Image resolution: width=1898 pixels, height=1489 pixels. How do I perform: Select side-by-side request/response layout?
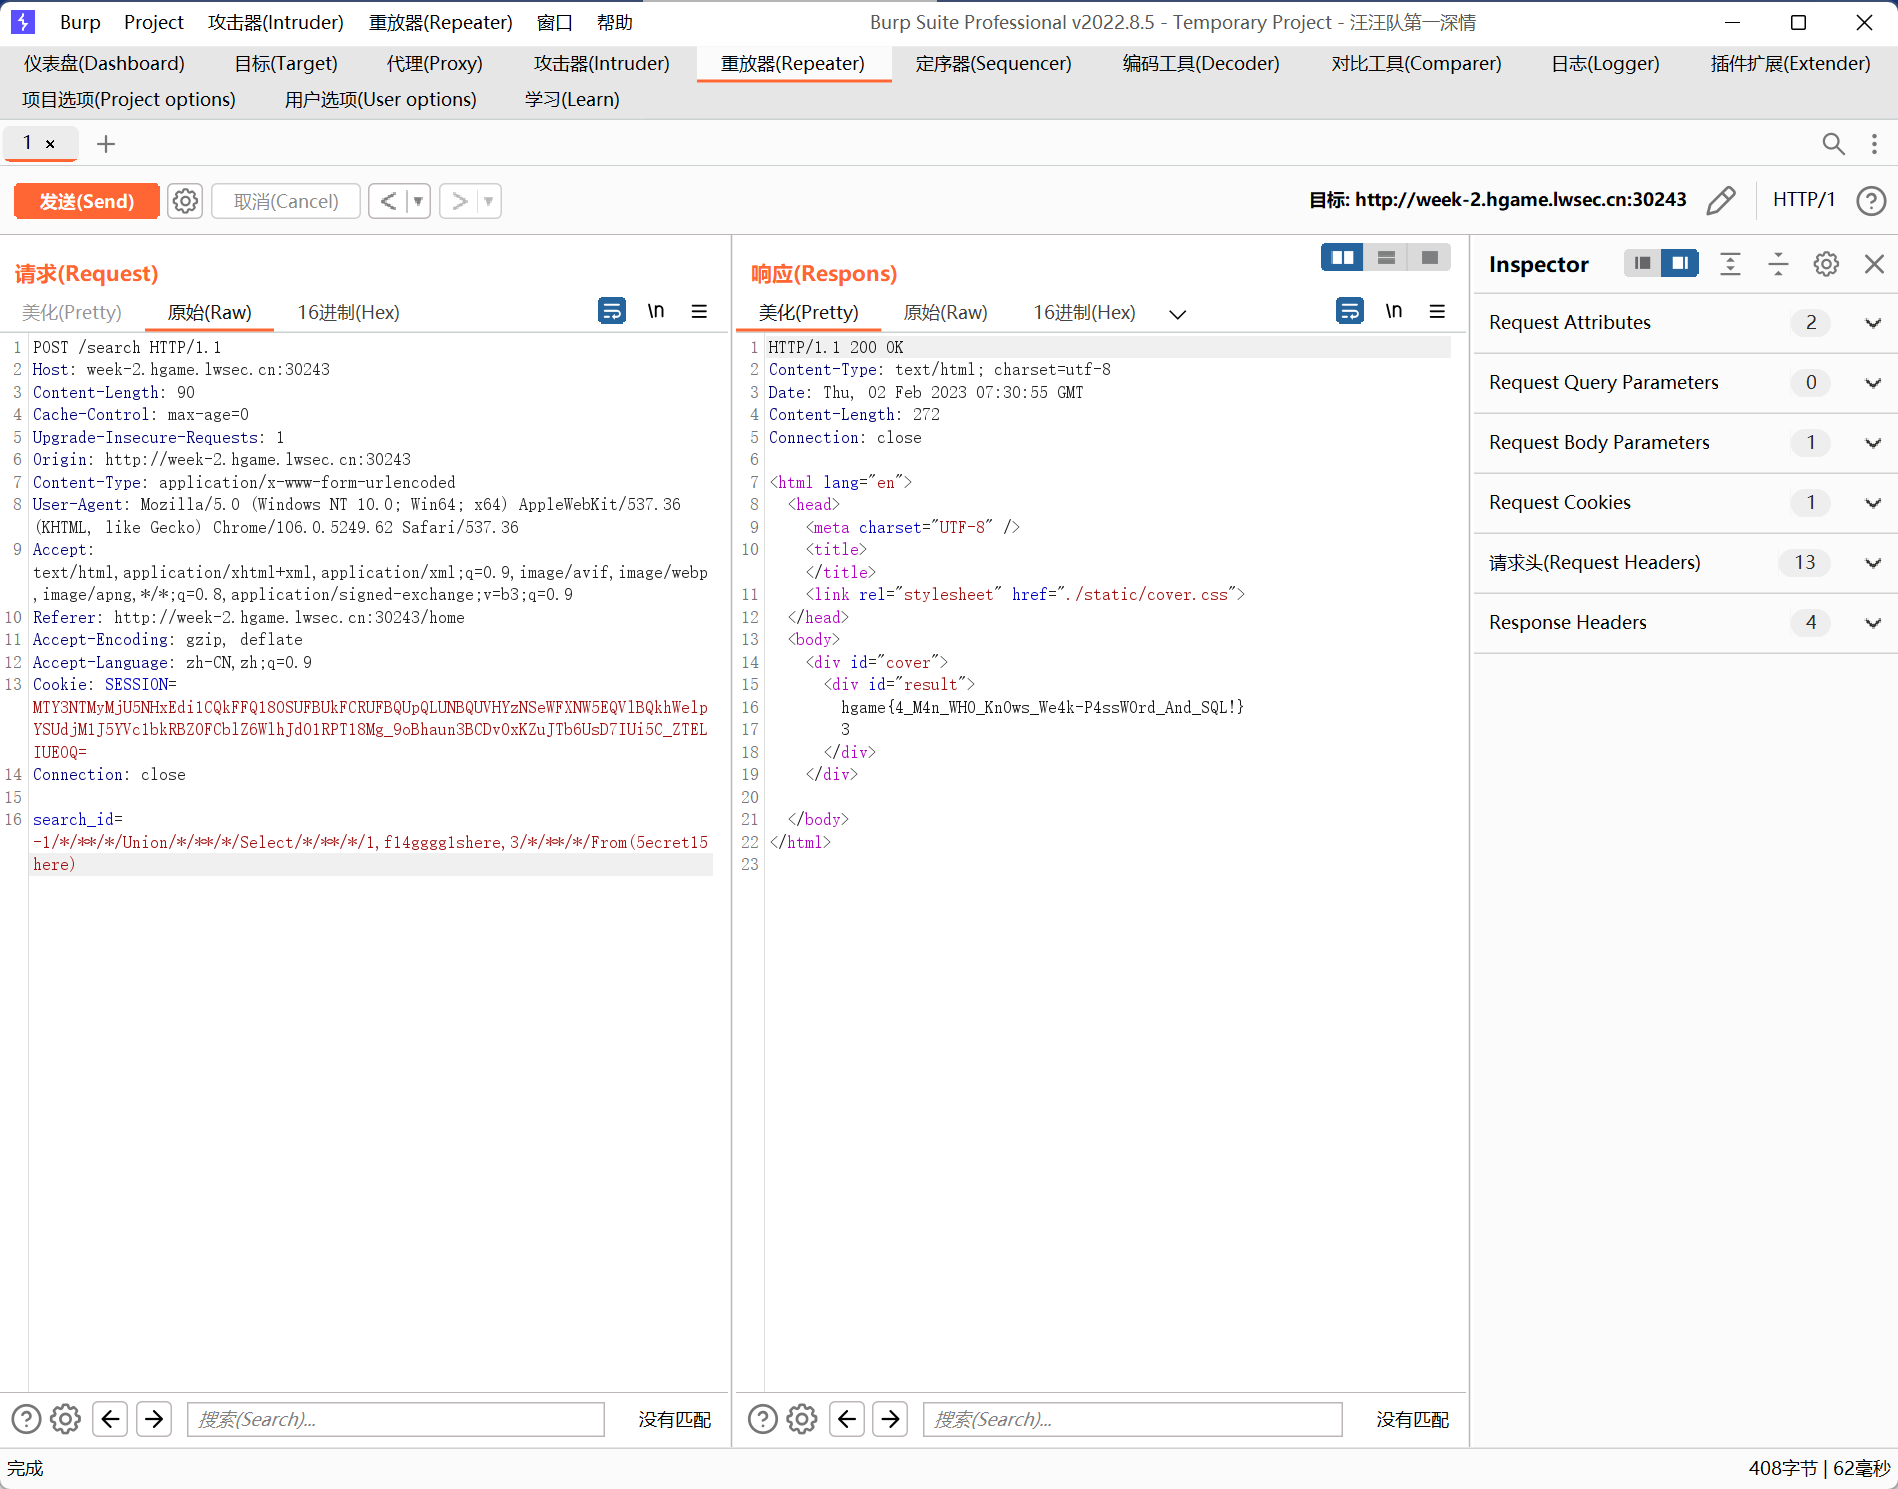[1342, 258]
